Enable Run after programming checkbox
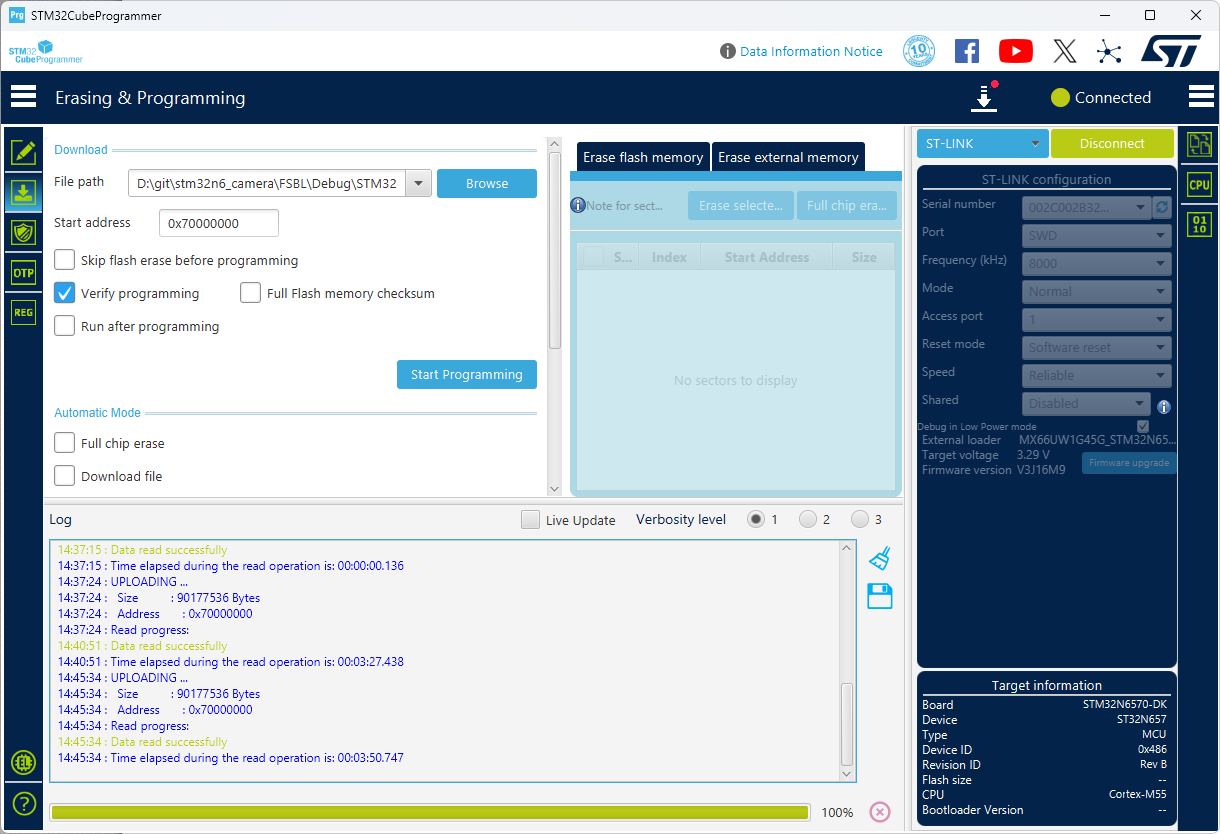The image size is (1220, 834). 65,326
